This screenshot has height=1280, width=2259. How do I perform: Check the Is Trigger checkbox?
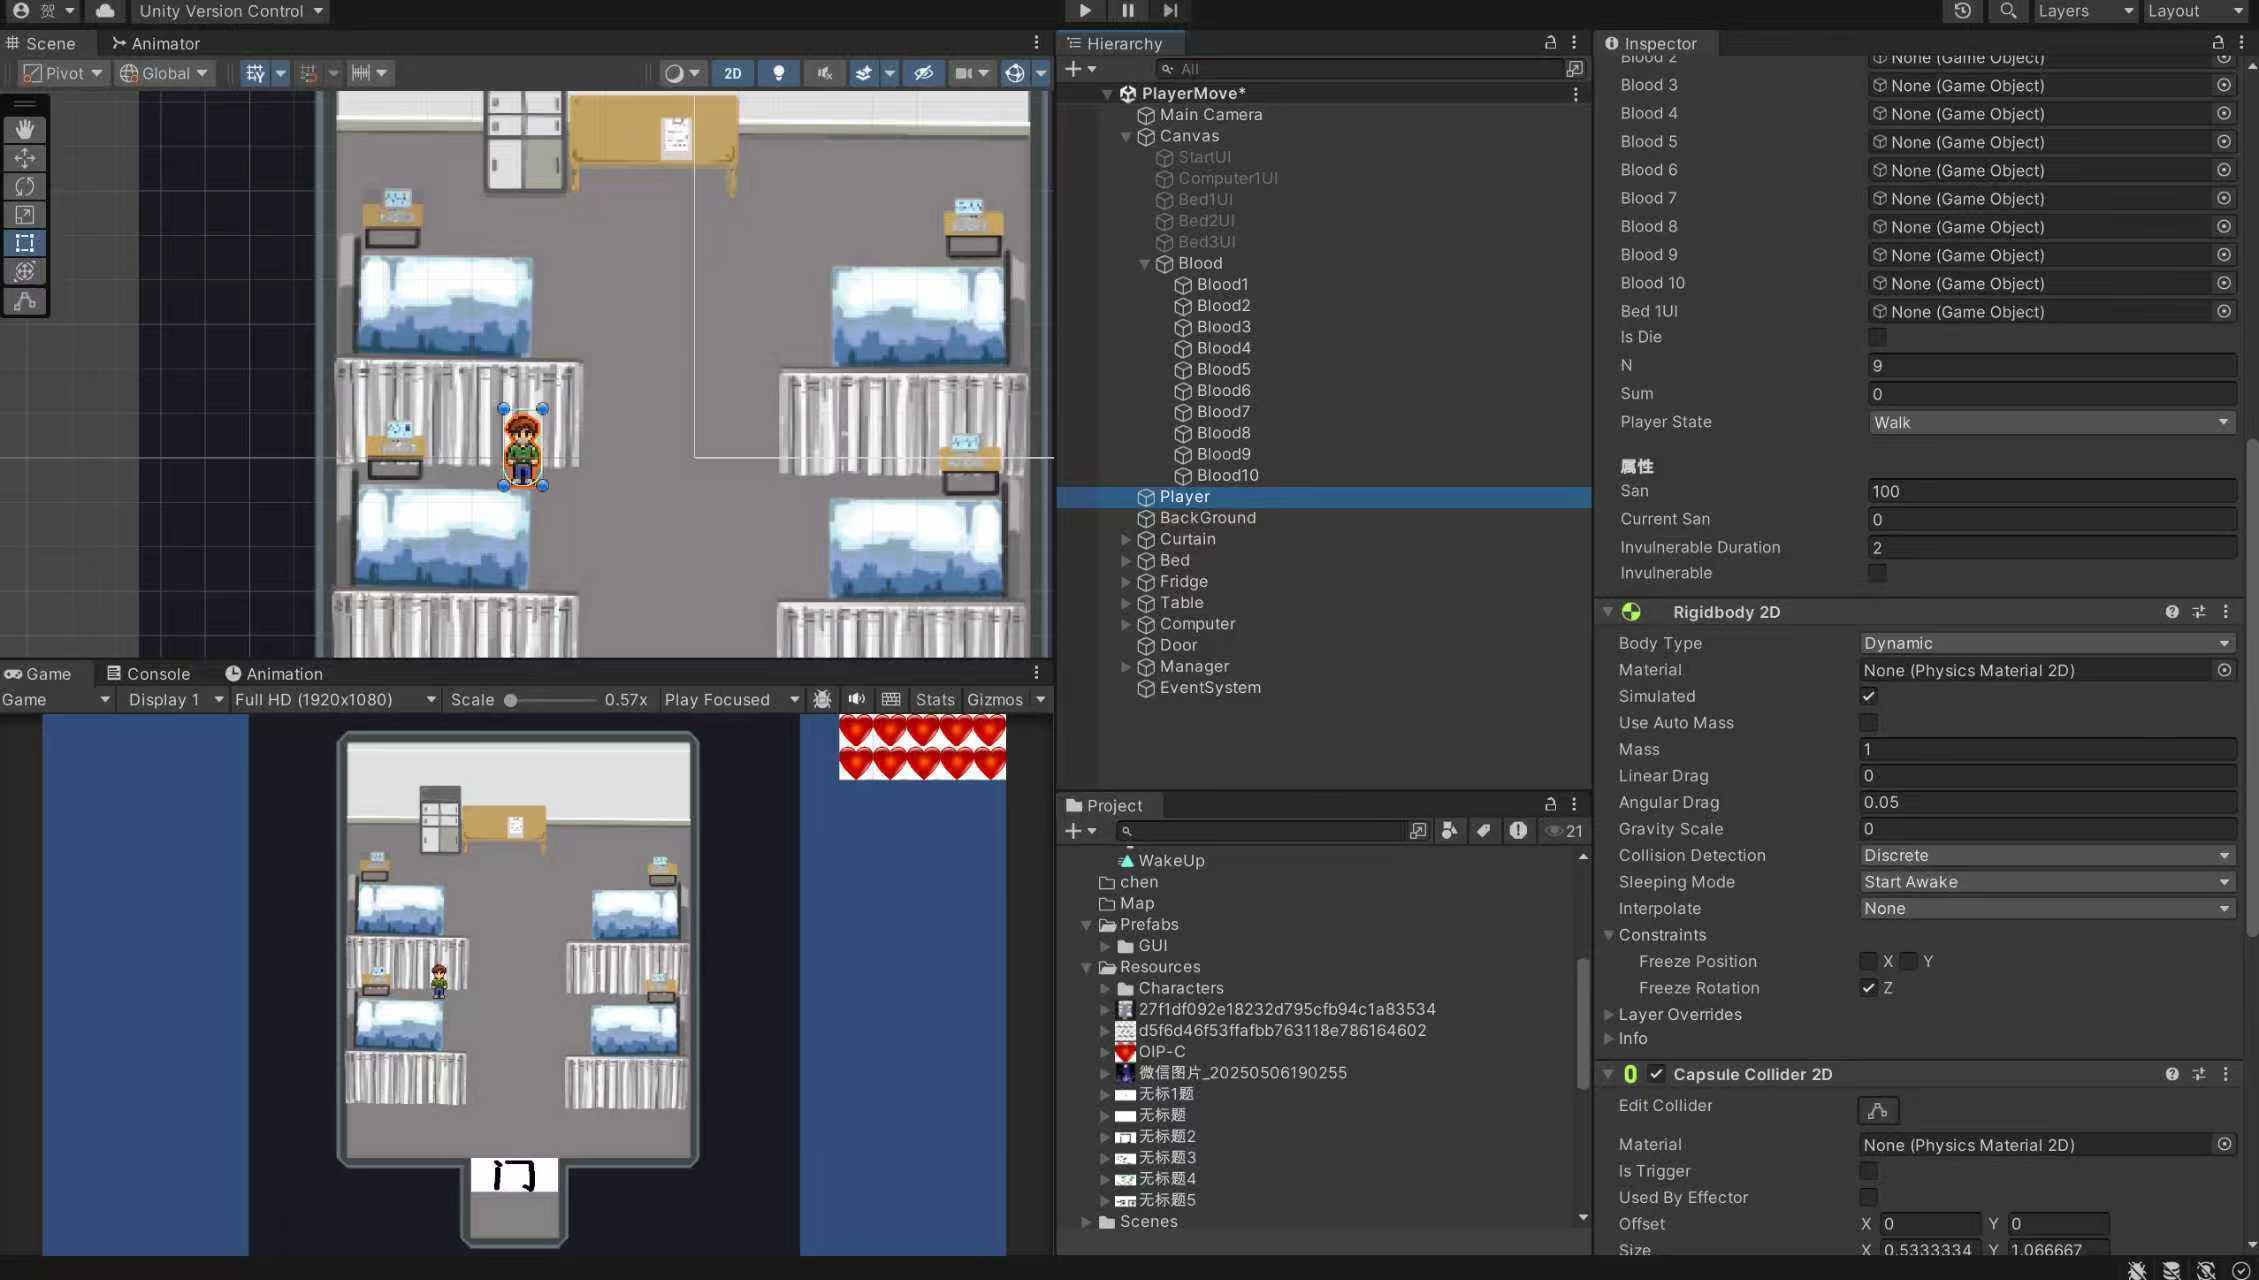point(1868,1170)
